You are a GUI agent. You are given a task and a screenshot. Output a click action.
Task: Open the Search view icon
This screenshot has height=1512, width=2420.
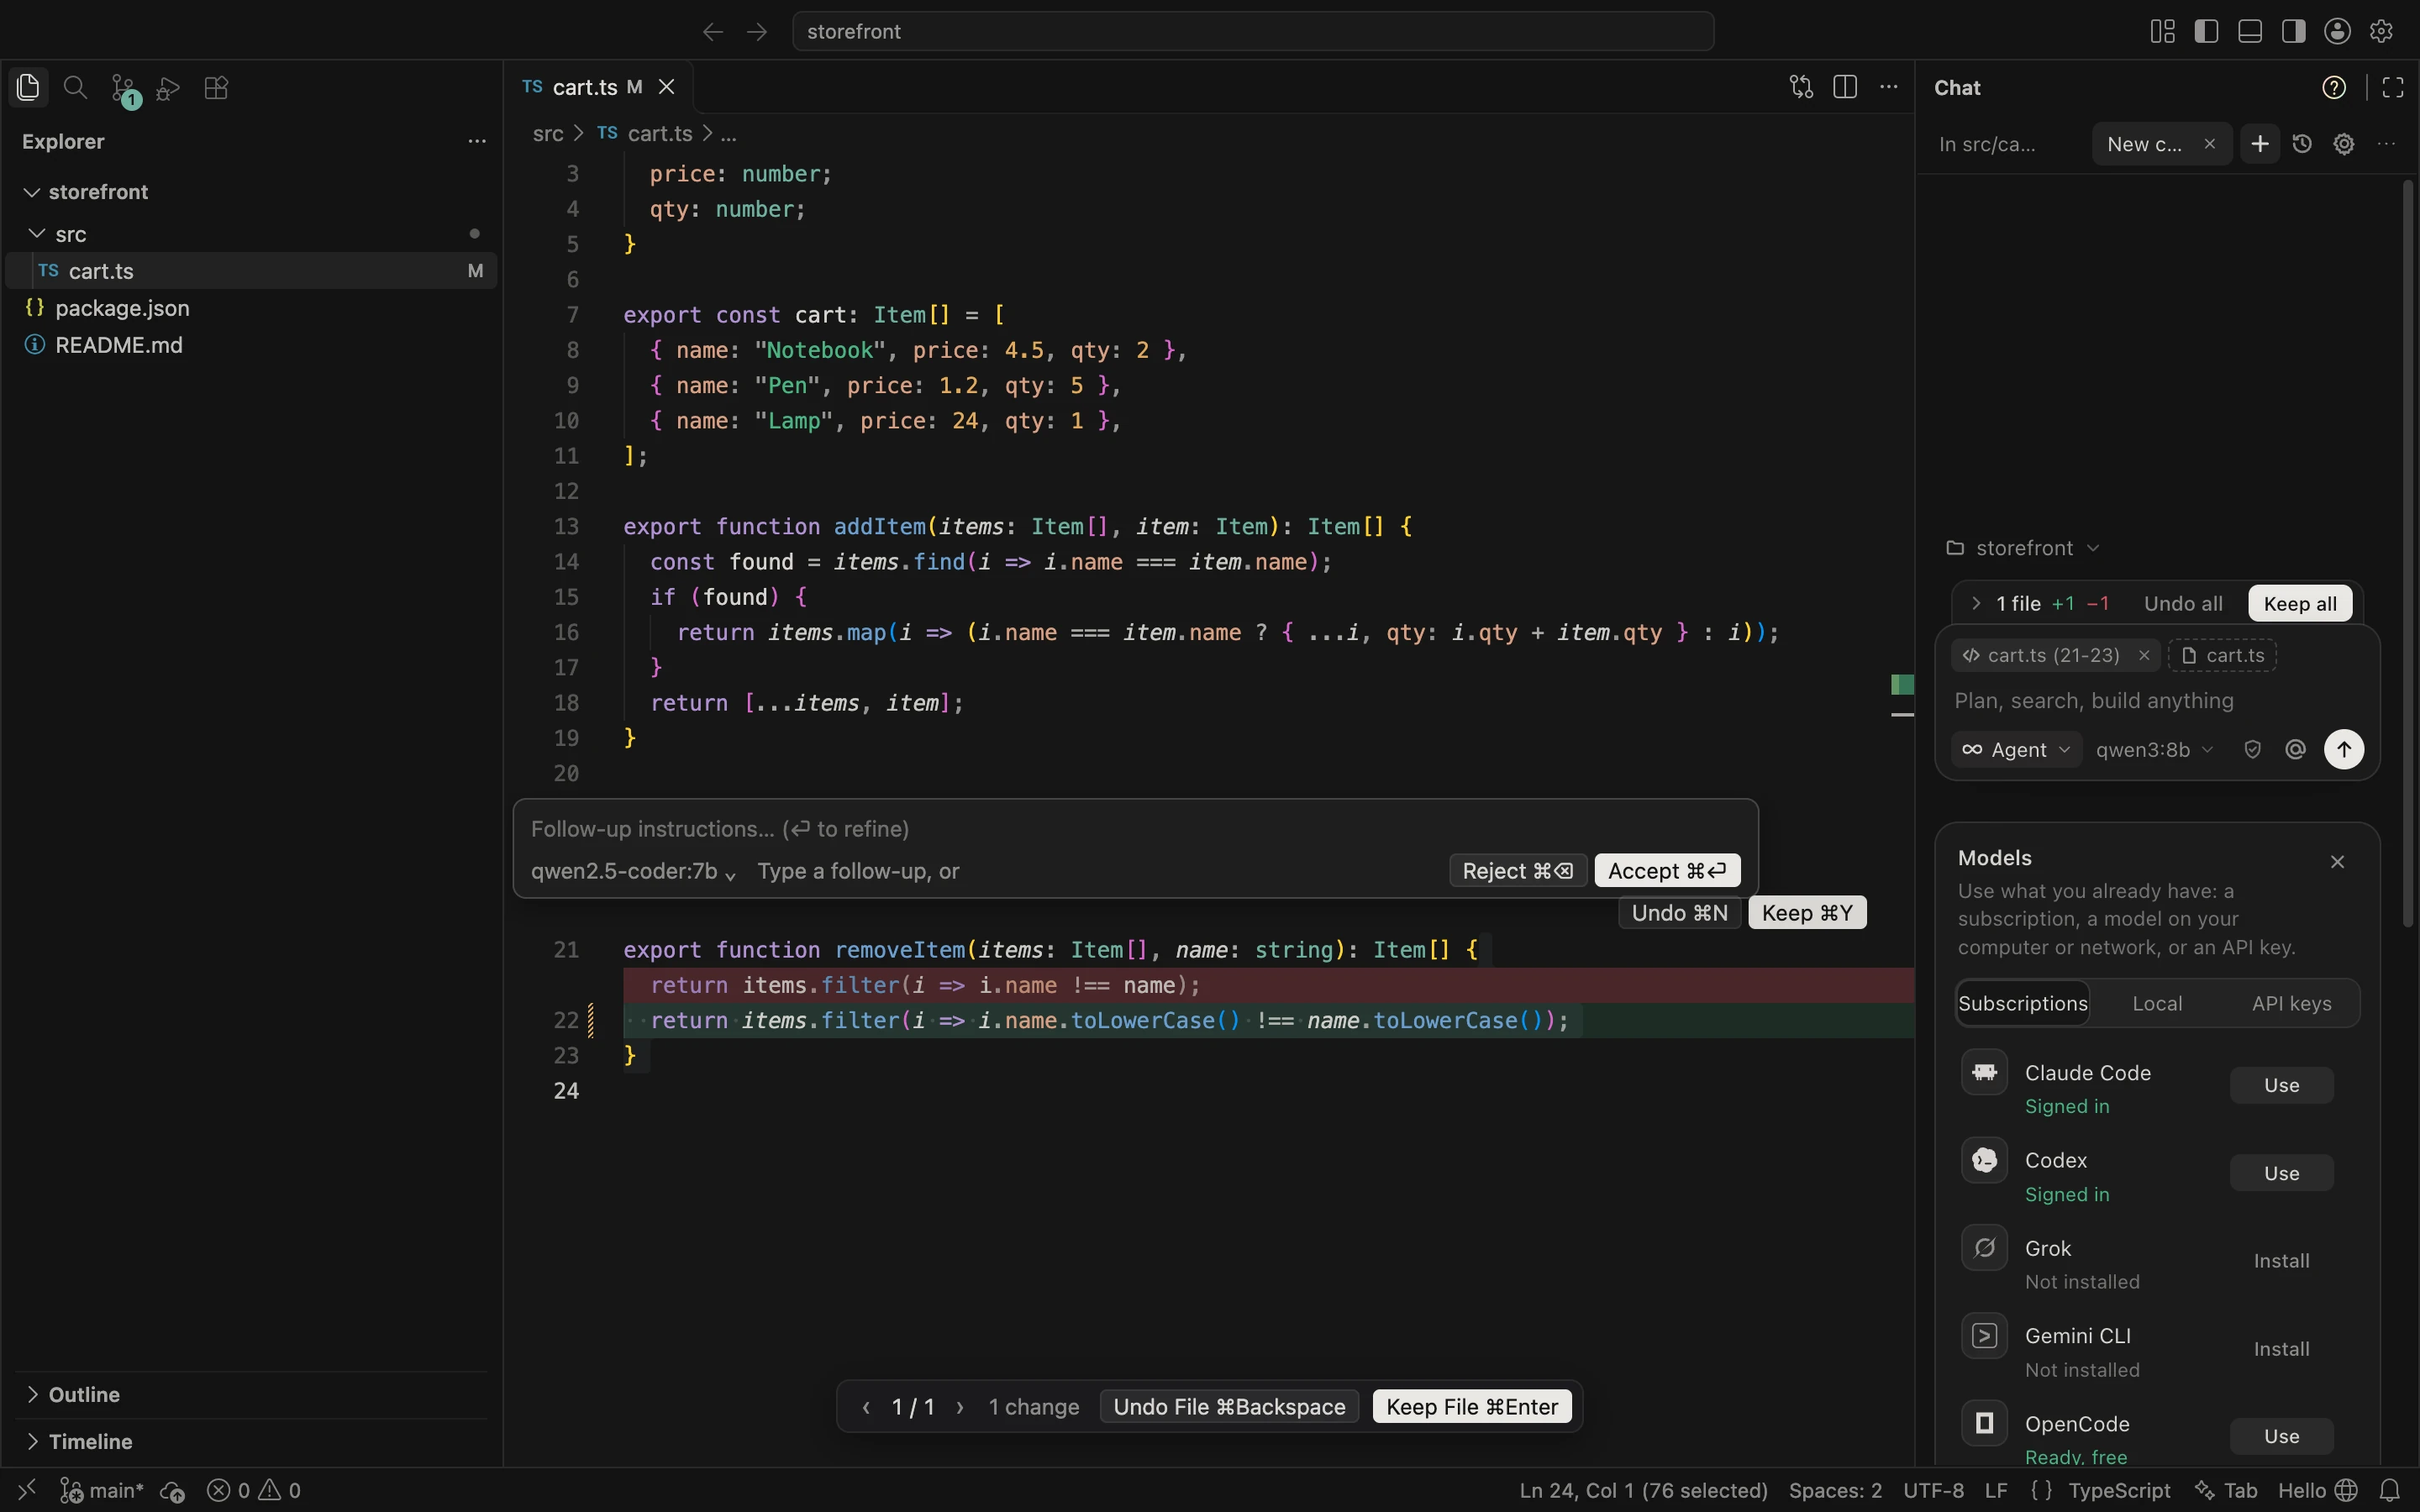coord(75,88)
